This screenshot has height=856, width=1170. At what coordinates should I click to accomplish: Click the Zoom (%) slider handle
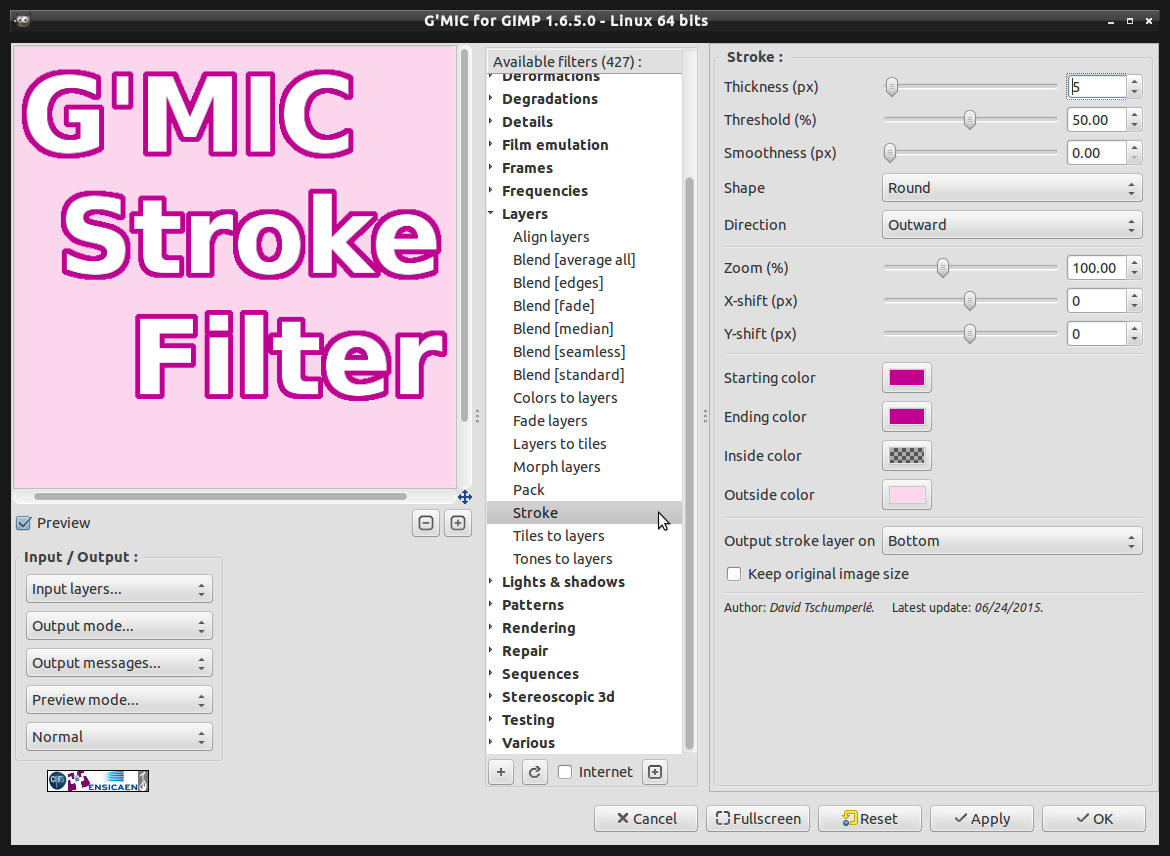(943, 268)
